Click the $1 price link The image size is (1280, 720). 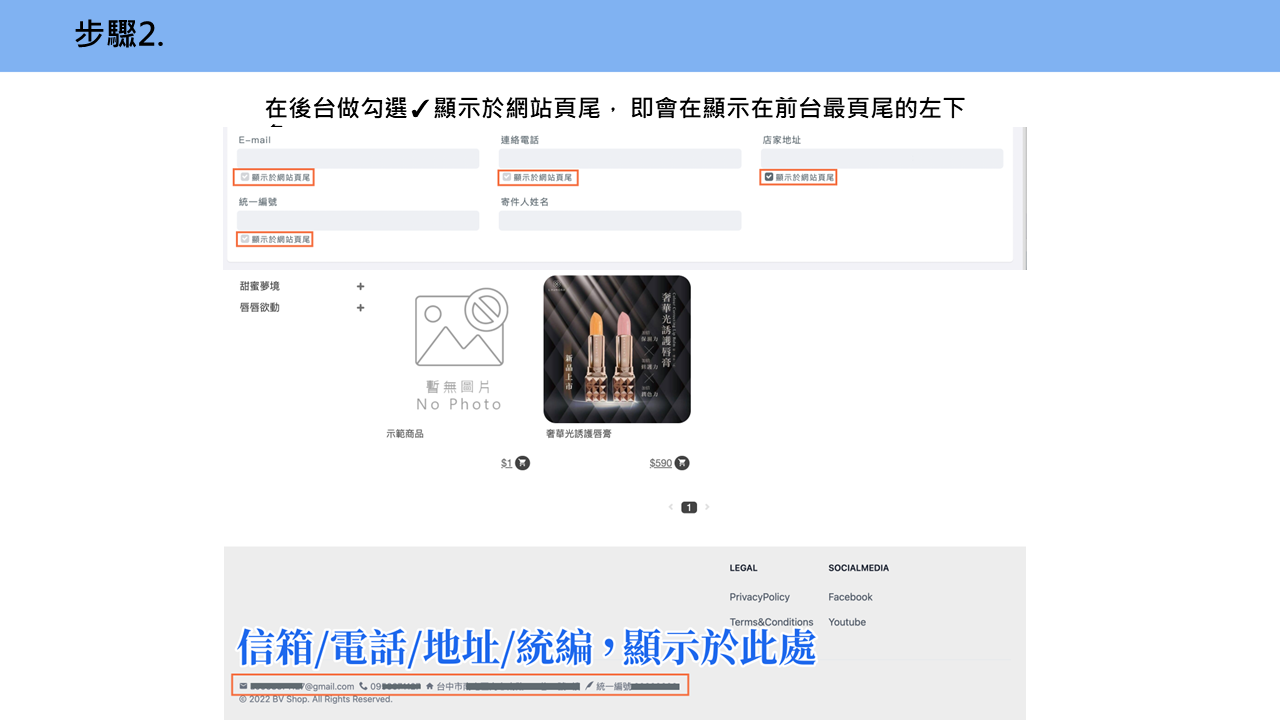(507, 463)
